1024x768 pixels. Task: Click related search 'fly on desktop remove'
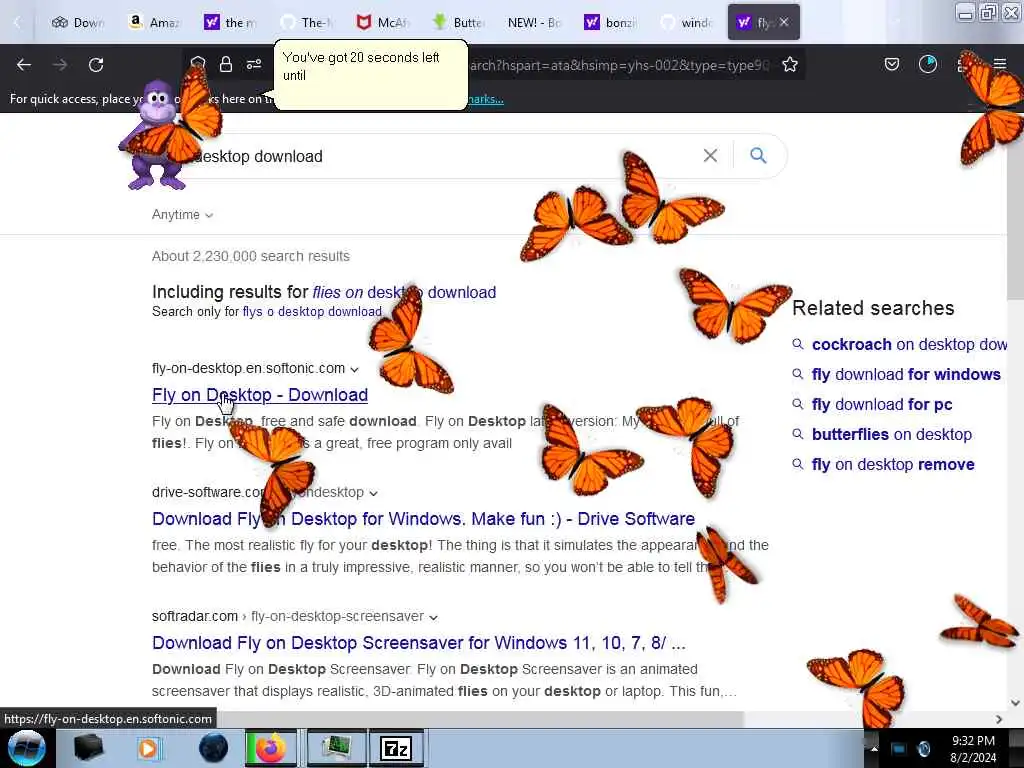click(893, 464)
